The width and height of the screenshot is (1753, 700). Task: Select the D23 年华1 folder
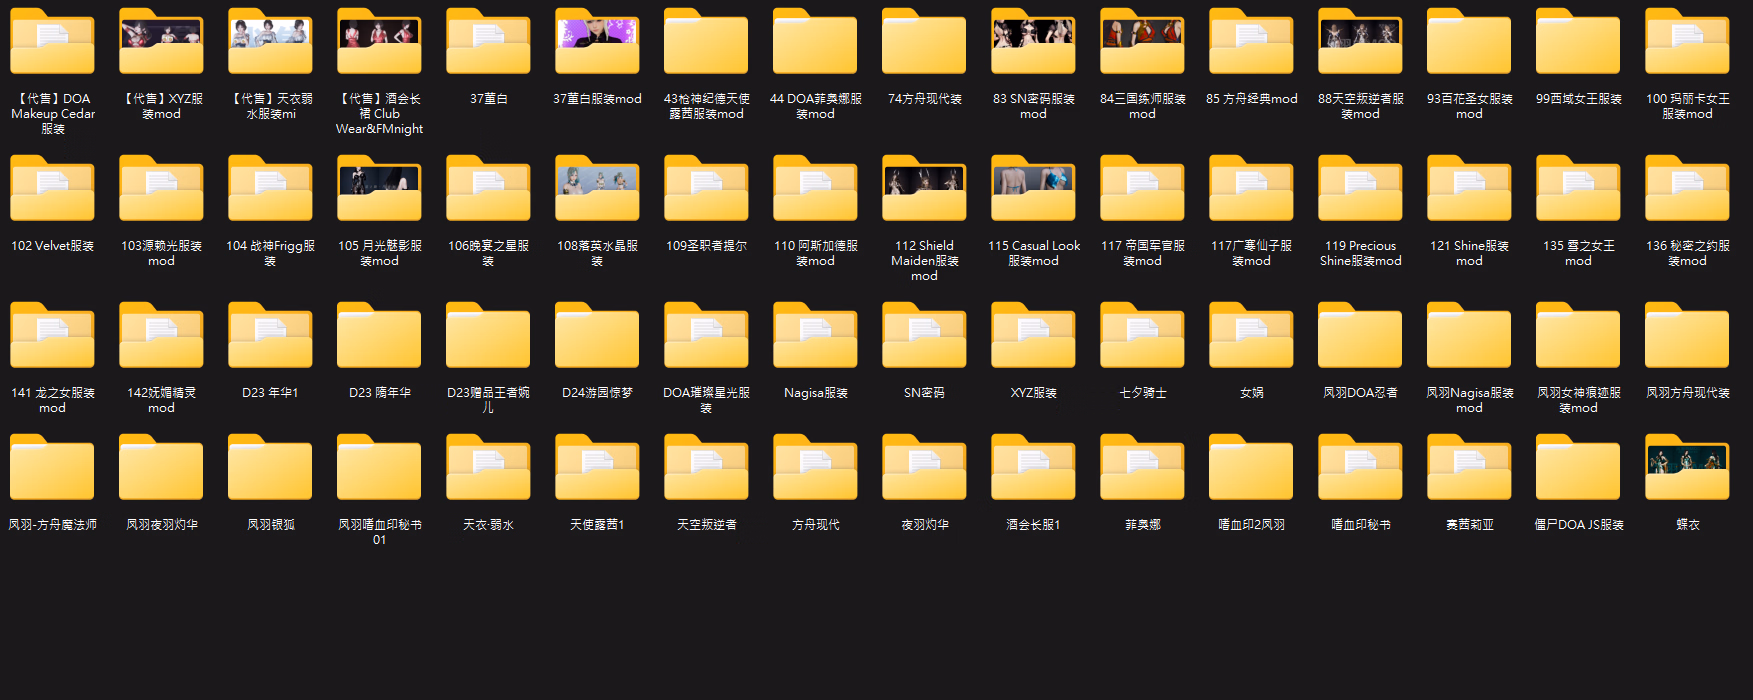(270, 336)
